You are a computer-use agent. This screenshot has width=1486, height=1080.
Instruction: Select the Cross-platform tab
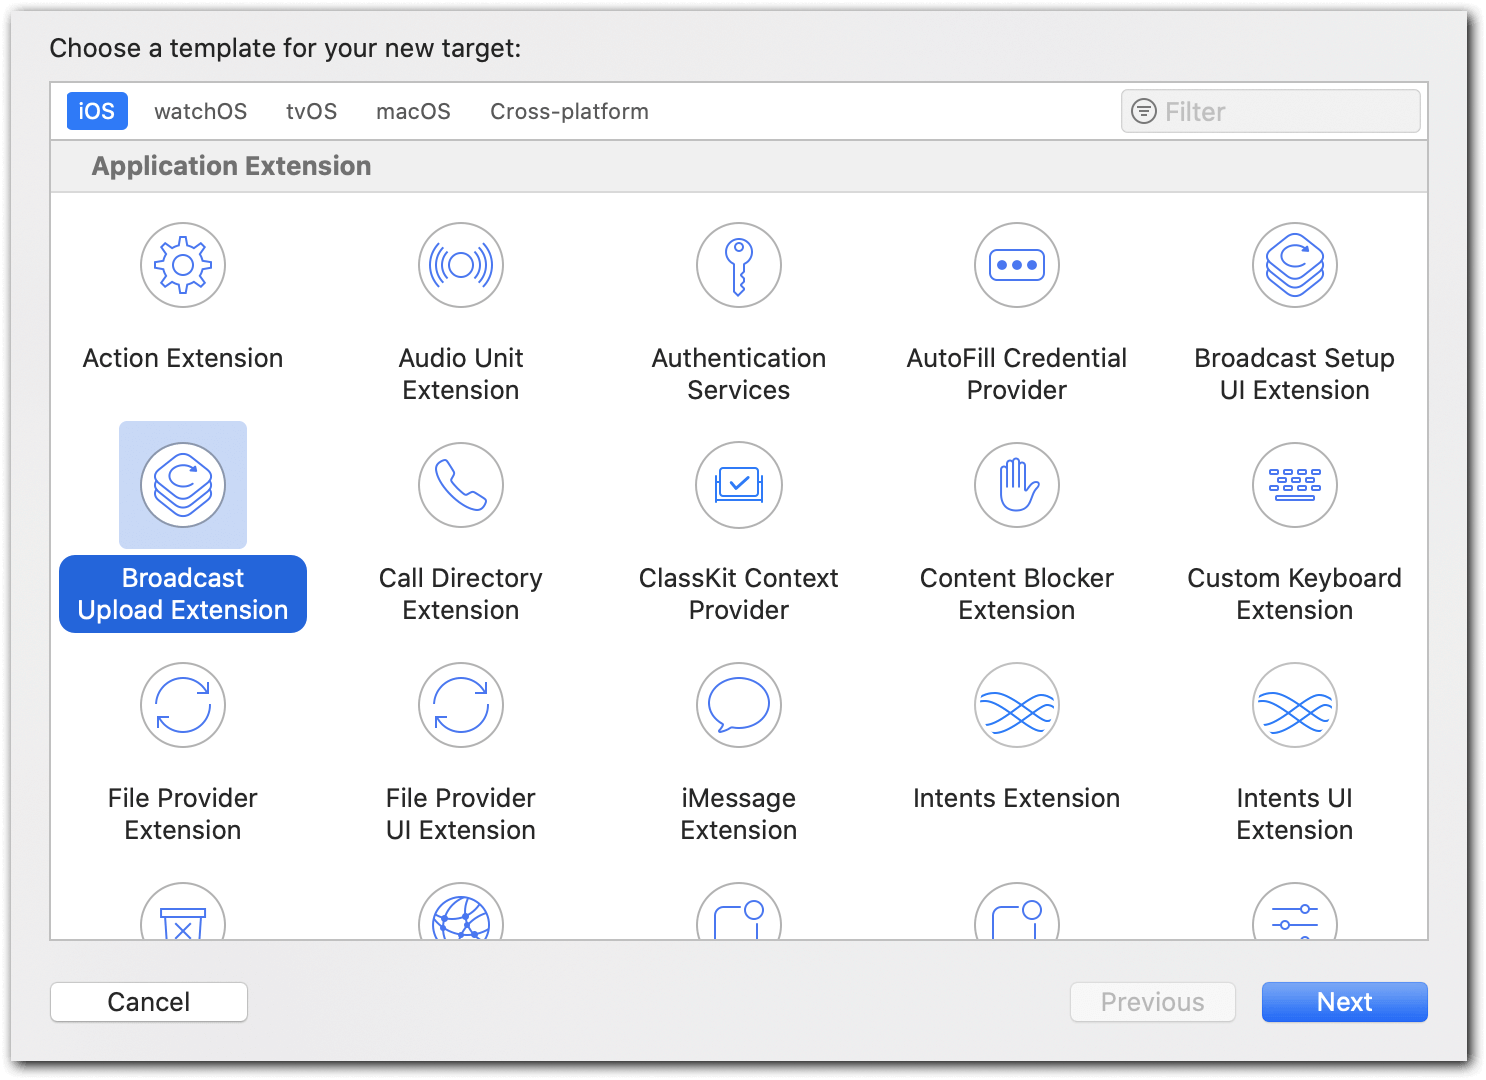569,111
